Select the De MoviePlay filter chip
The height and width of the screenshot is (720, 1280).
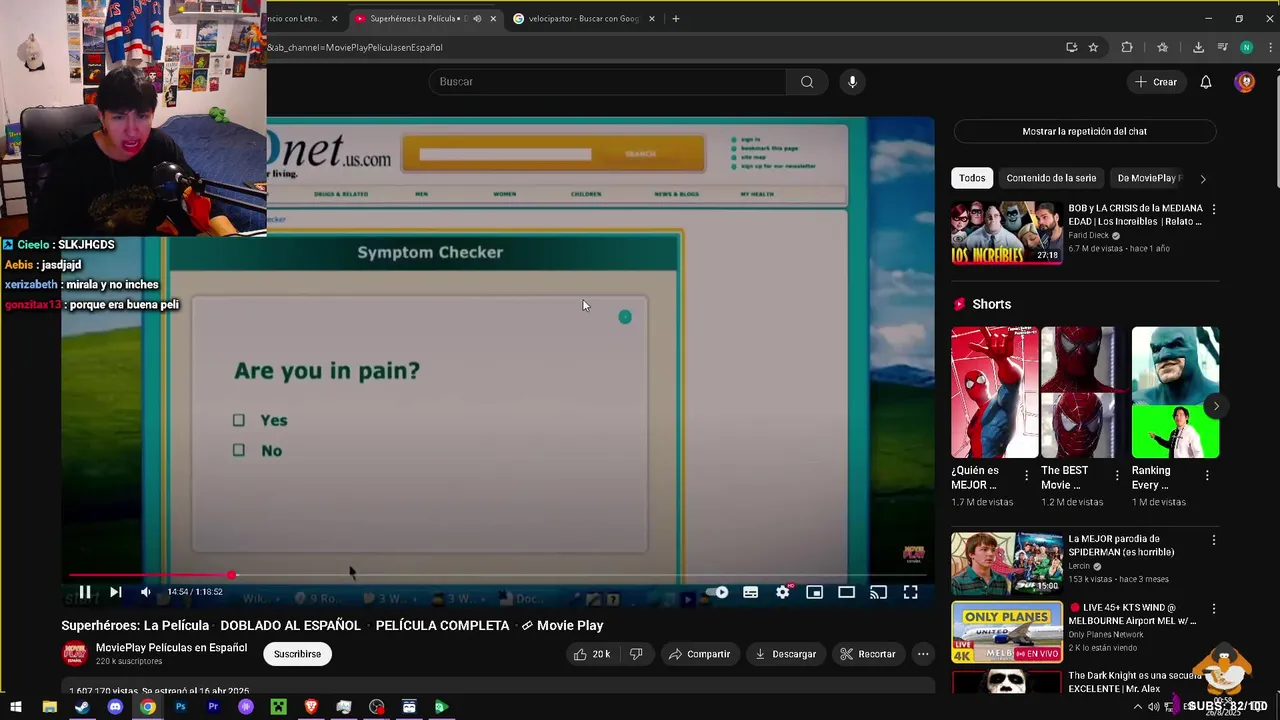tap(1148, 178)
